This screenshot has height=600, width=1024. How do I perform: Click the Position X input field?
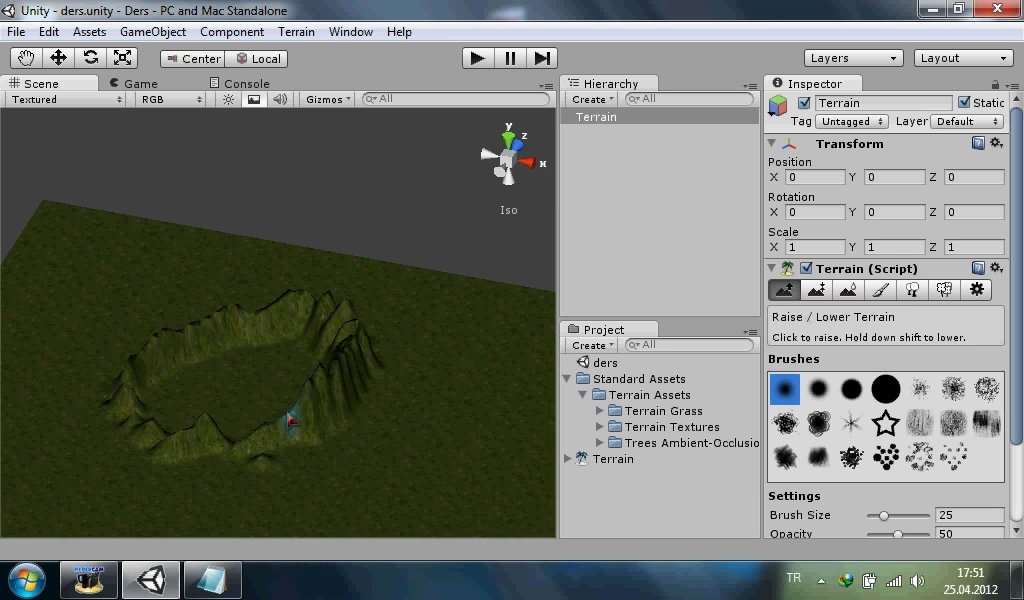816,177
